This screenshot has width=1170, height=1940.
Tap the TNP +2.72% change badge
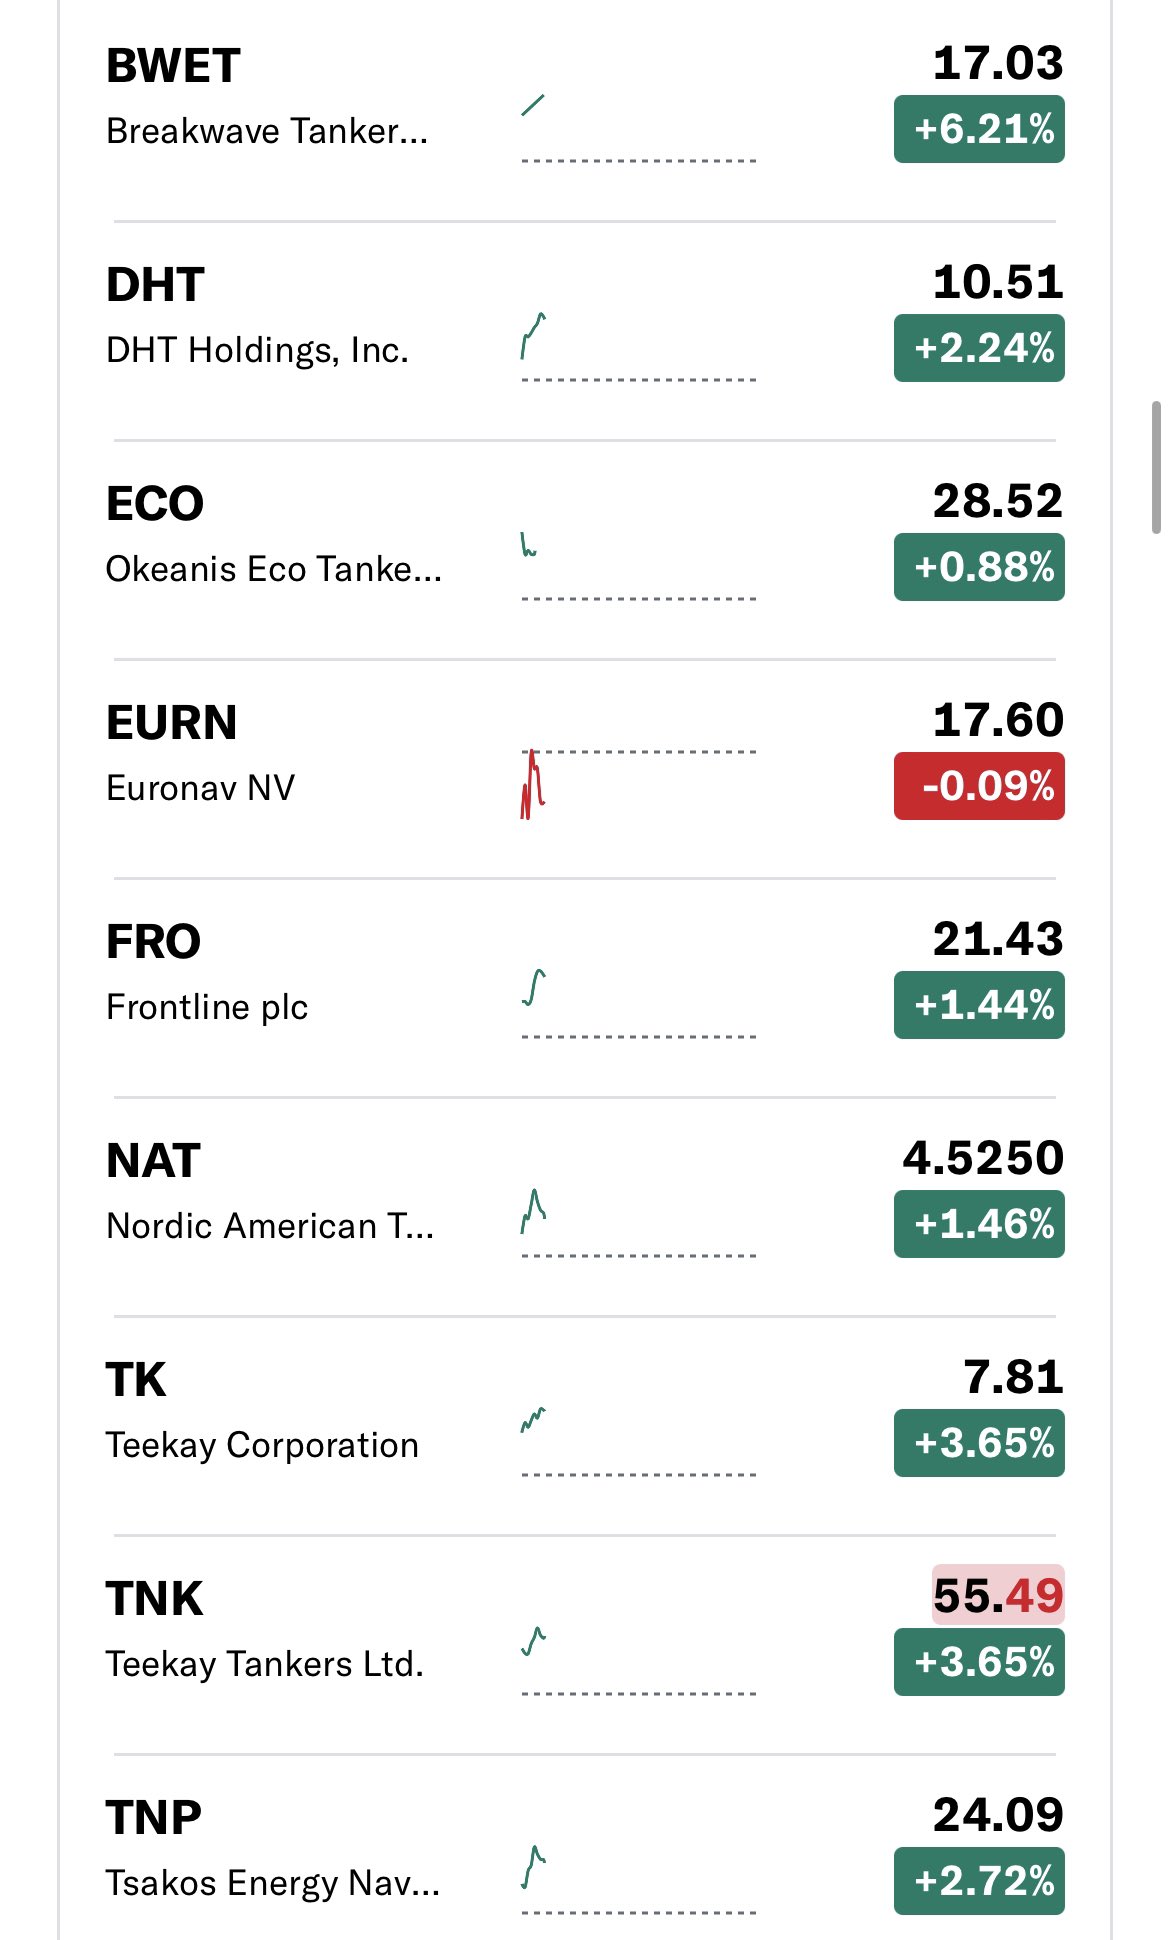tap(979, 1881)
